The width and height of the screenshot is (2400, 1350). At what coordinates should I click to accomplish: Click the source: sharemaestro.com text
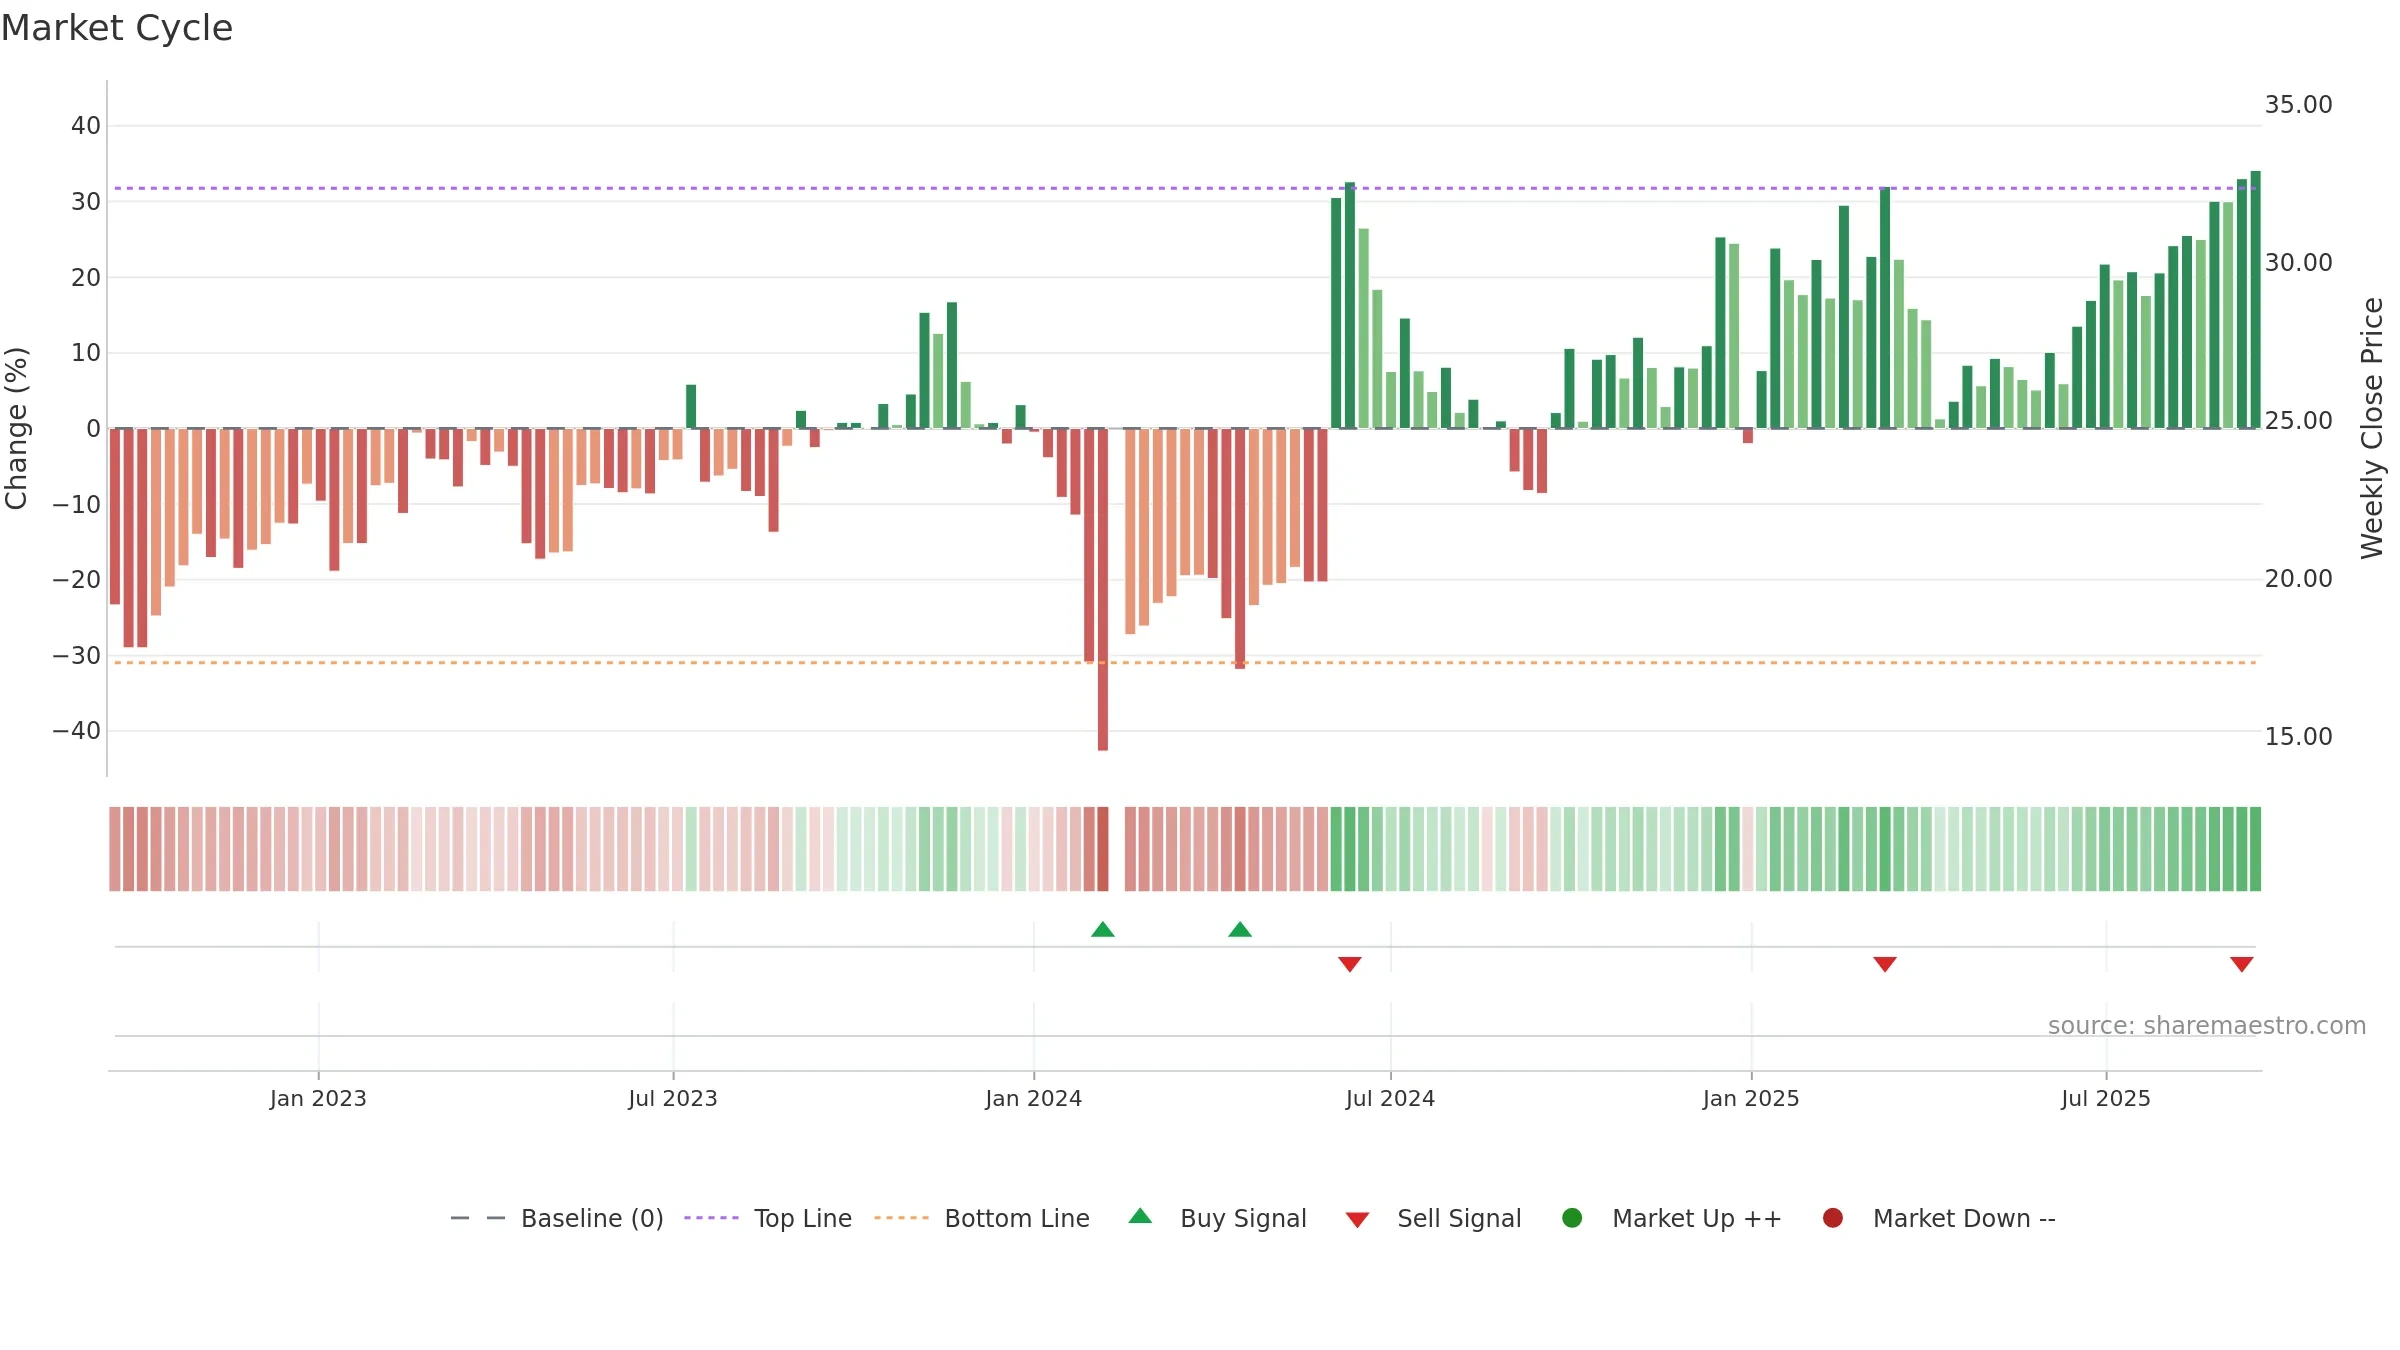point(2207,1026)
